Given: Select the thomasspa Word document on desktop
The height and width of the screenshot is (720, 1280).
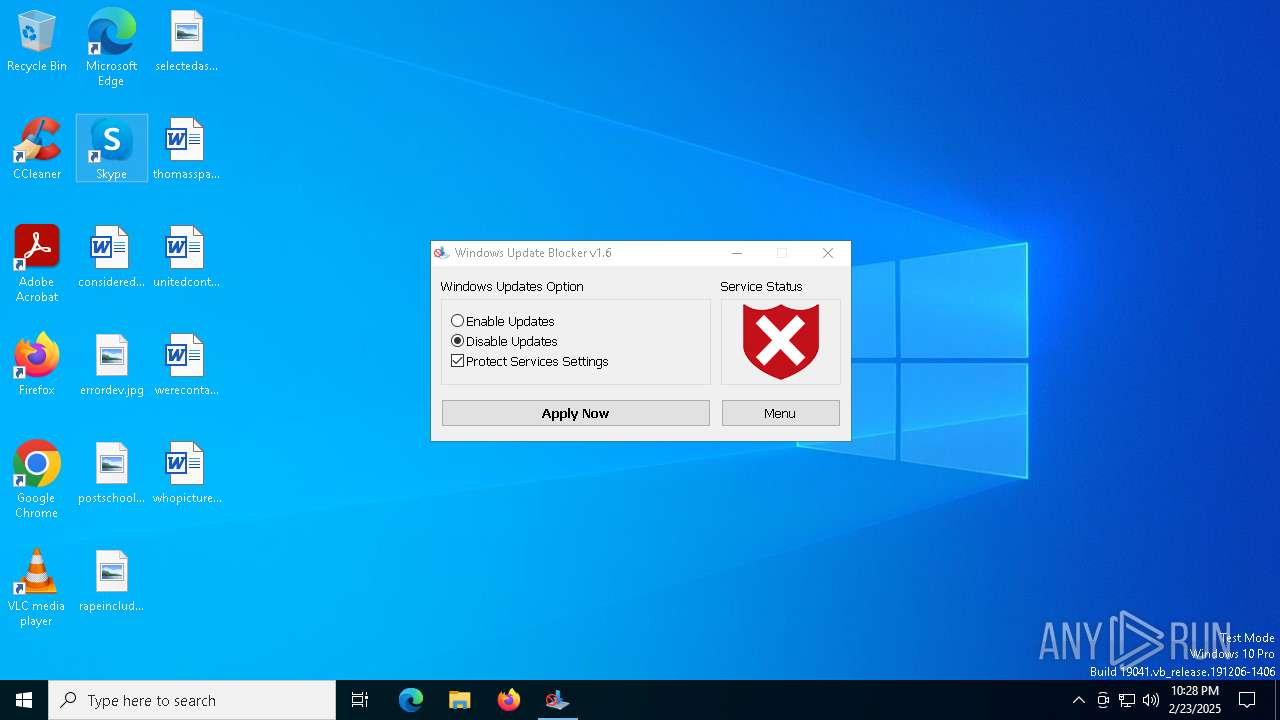Looking at the screenshot, I should (x=185, y=149).
